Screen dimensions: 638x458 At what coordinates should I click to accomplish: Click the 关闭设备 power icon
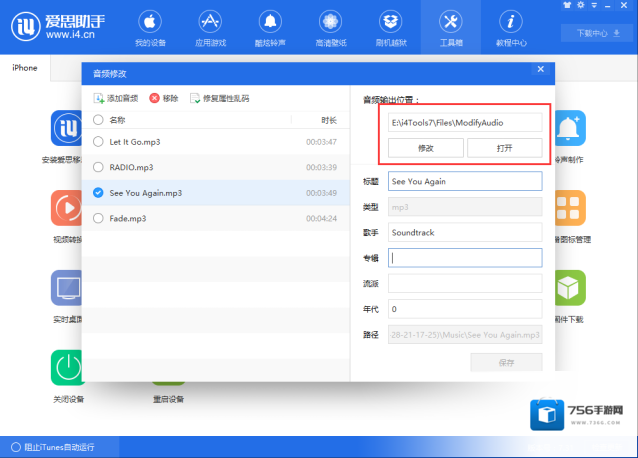[x=67, y=367]
